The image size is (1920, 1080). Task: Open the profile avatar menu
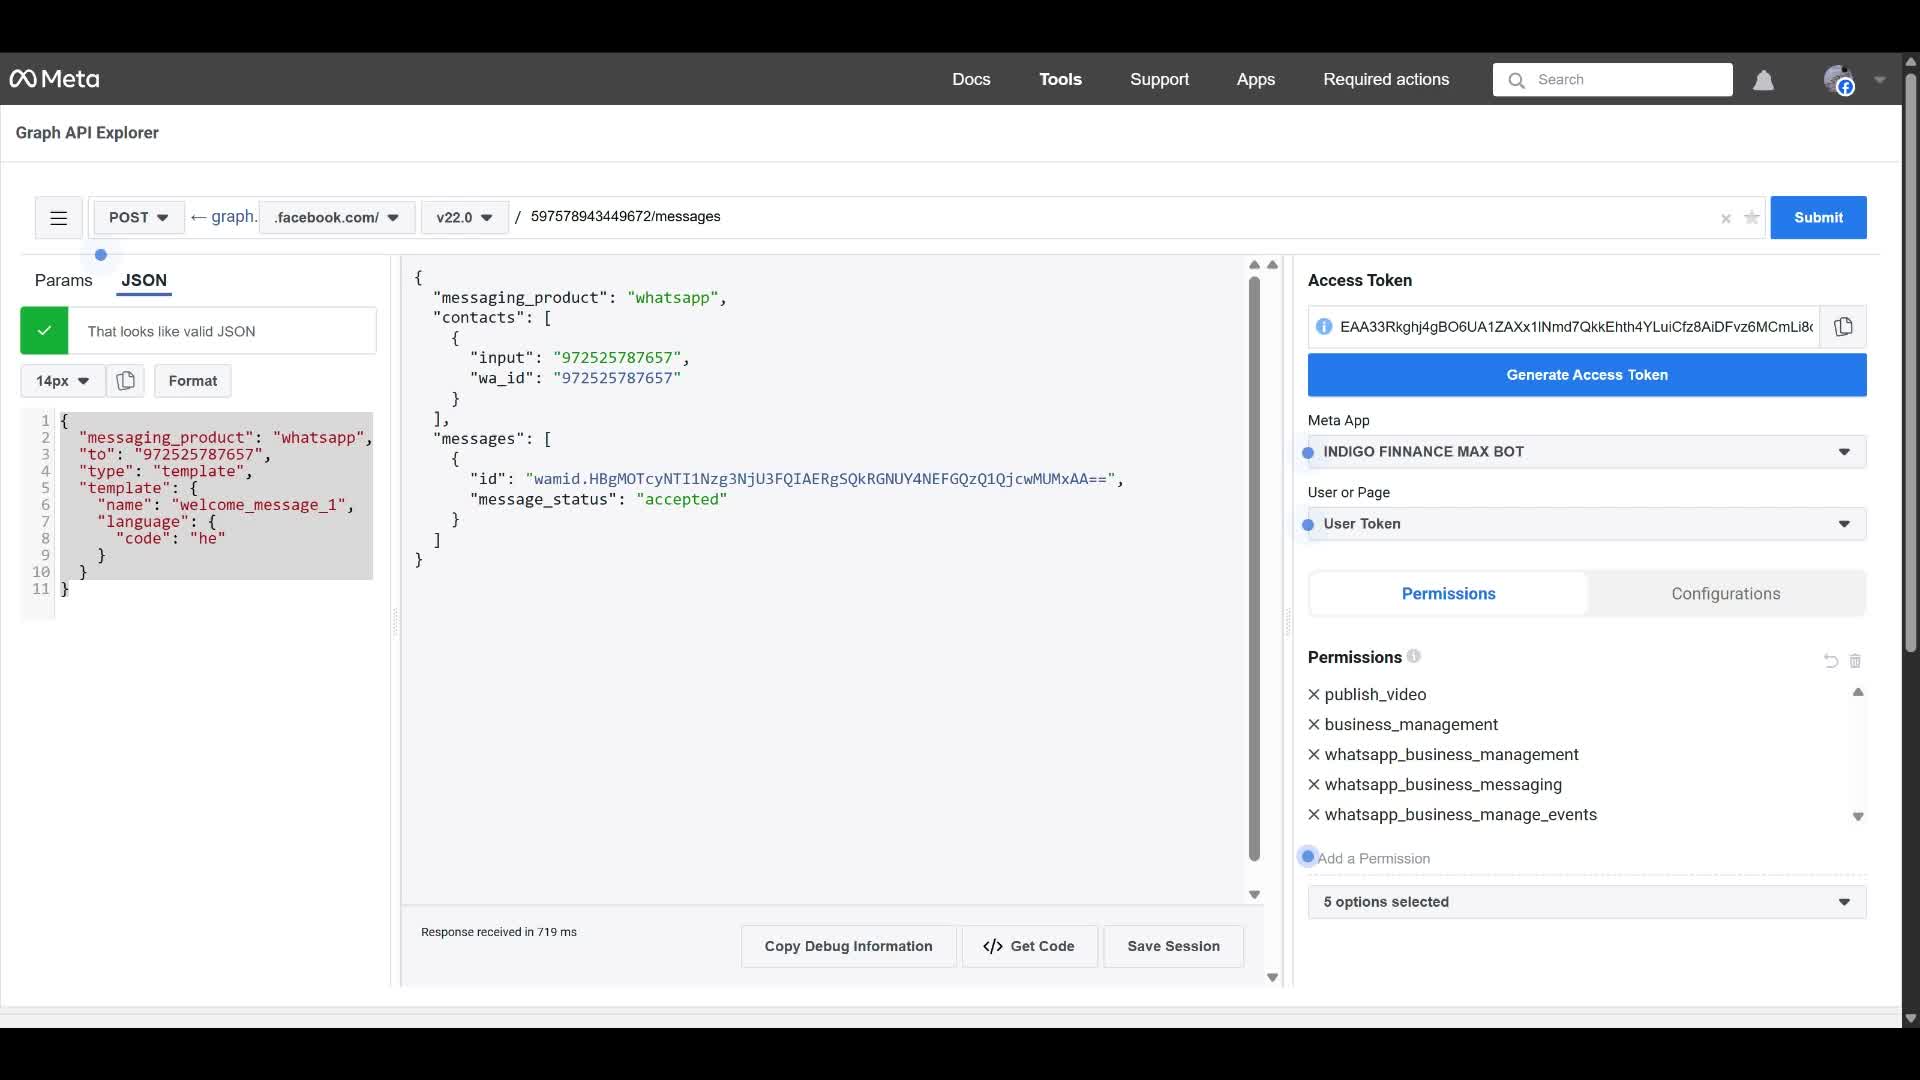point(1839,80)
